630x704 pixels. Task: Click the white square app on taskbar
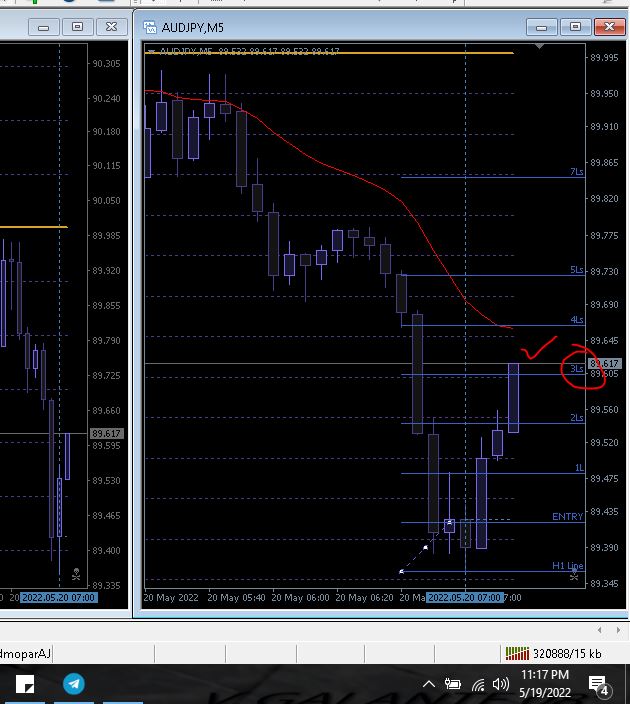25,684
